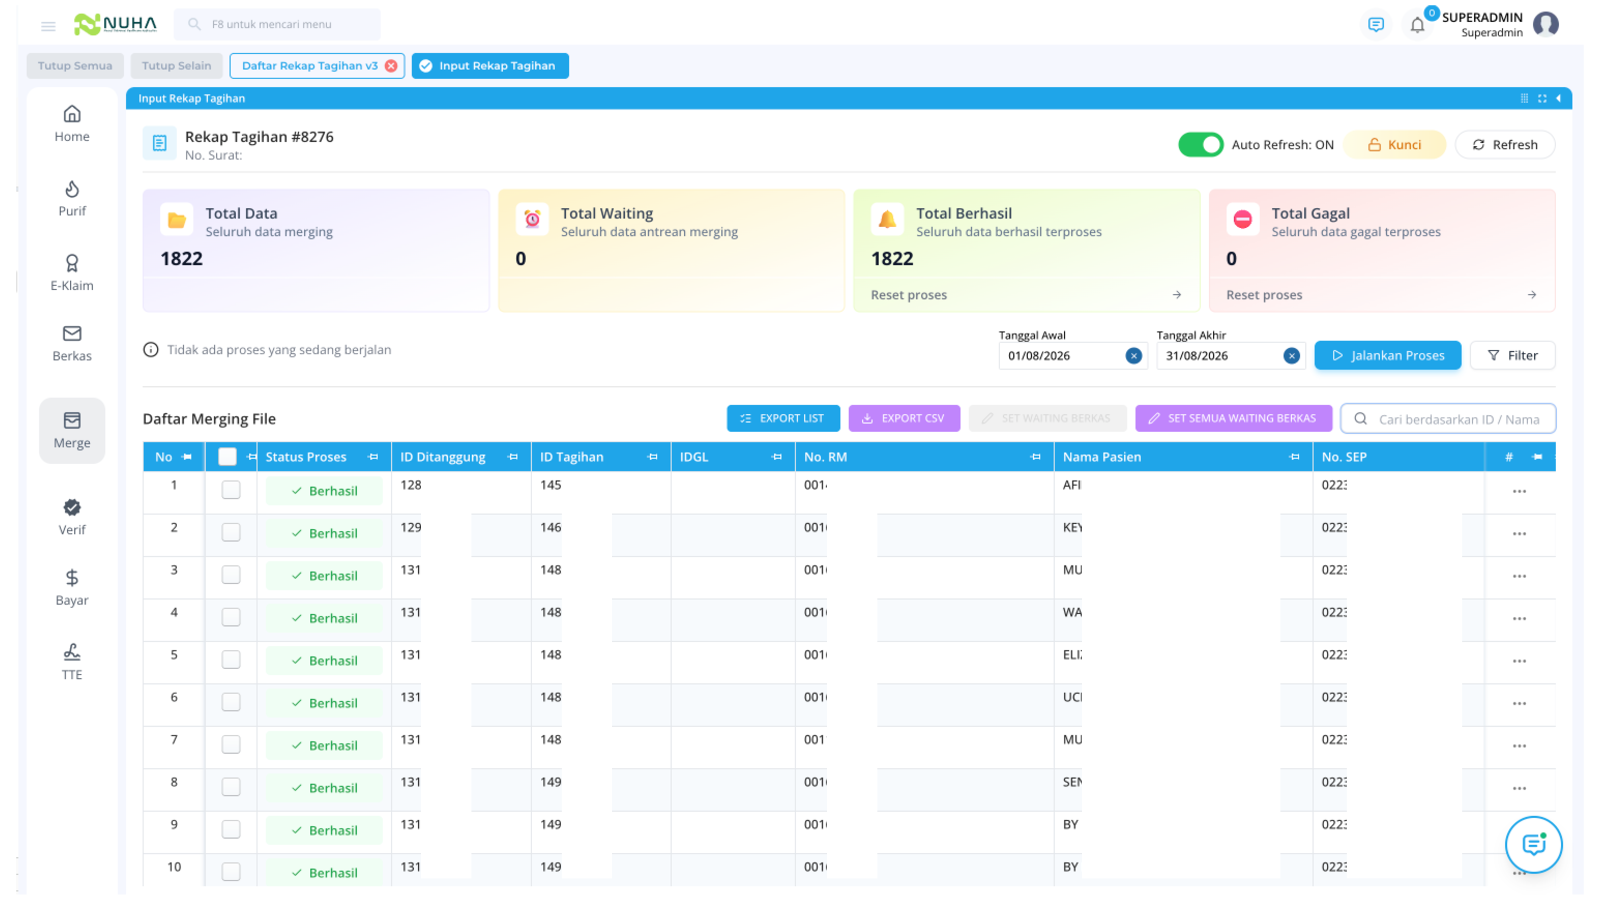Click the Kunci button
1600x900 pixels.
(x=1394, y=145)
